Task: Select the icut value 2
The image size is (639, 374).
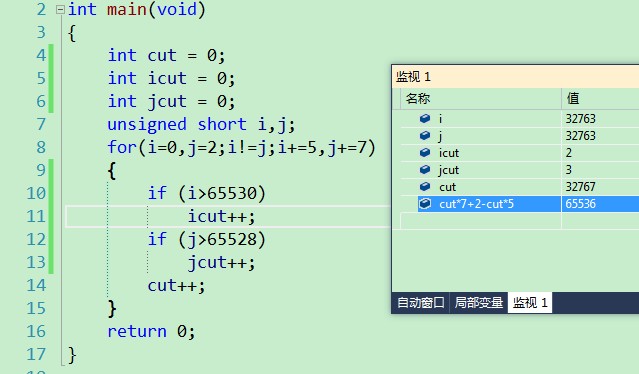Action: 568,152
